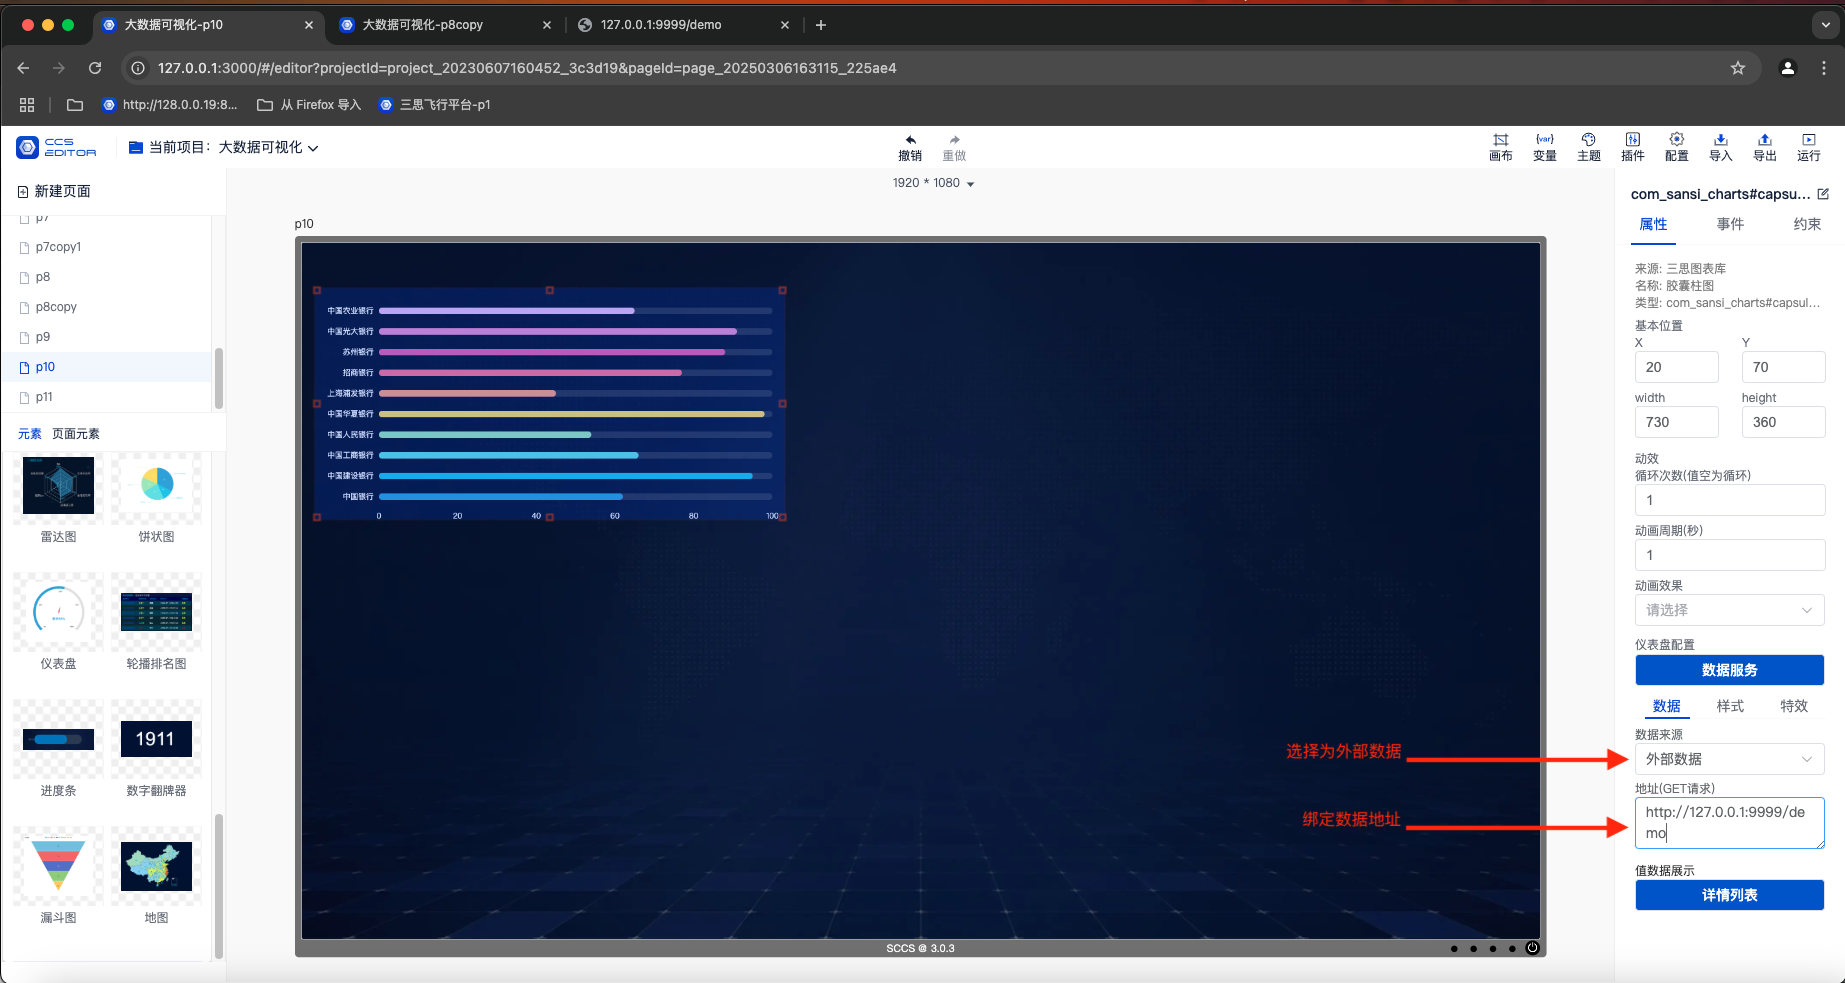Open the 动画效果 请选择 dropdown

[1730, 610]
